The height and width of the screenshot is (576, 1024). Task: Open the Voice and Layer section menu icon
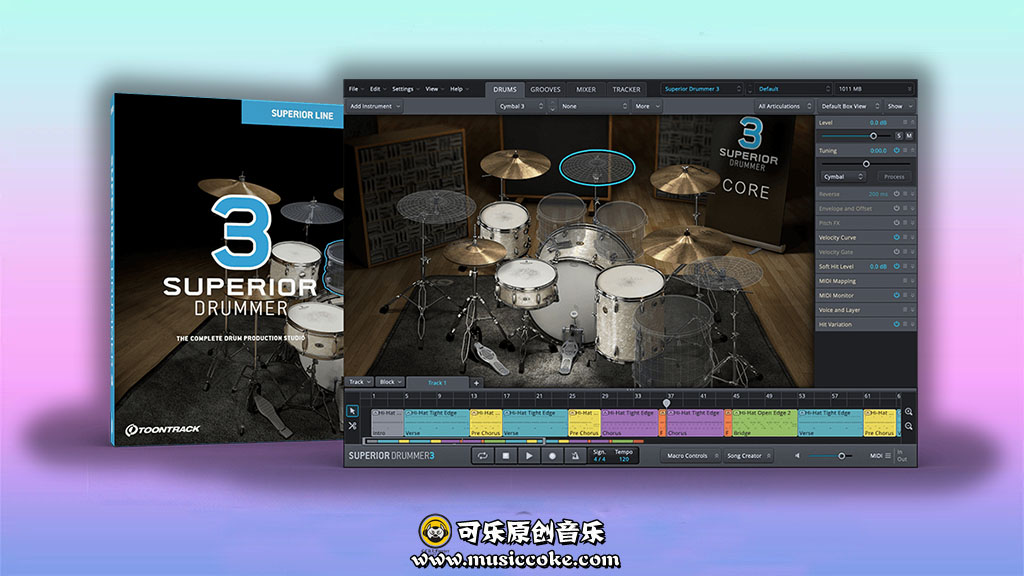click(x=905, y=310)
